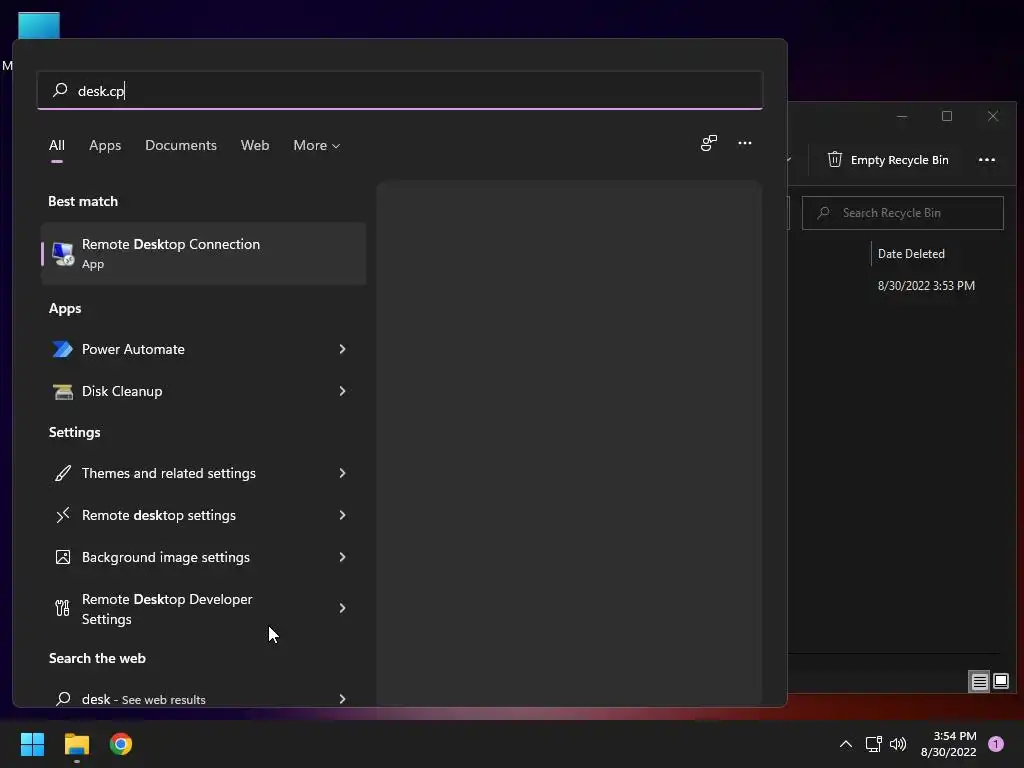Click the Empty Recycle Bin label
This screenshot has height=768, width=1024.
coord(899,160)
